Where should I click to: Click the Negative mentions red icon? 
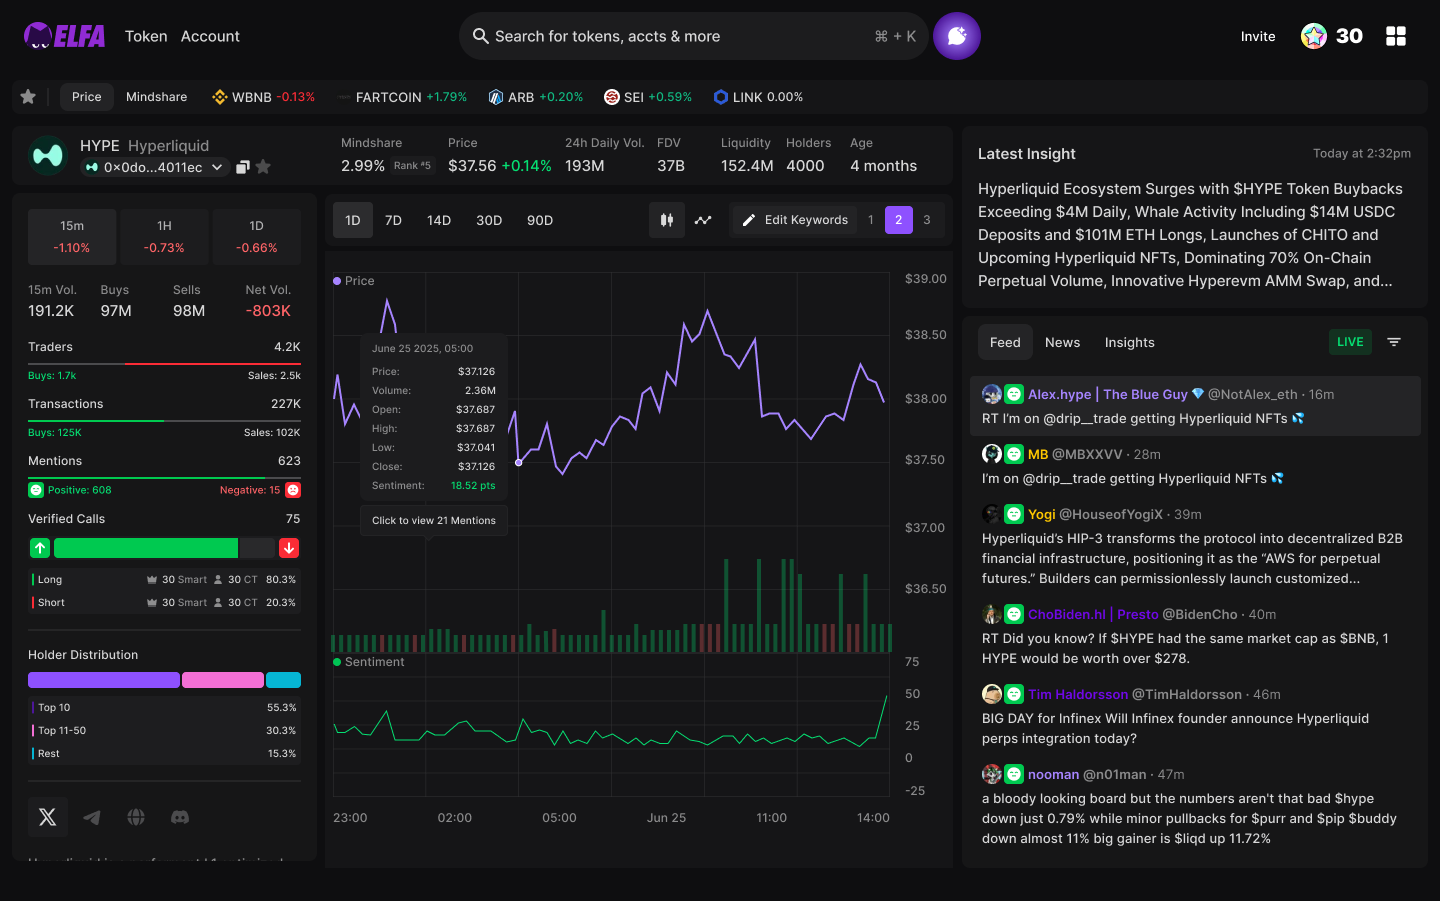[293, 490]
